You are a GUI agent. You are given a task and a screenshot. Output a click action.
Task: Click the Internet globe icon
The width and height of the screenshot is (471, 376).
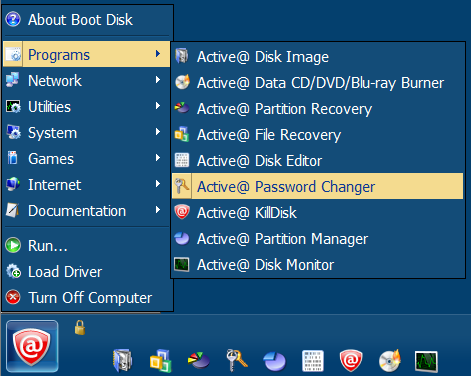click(13, 184)
